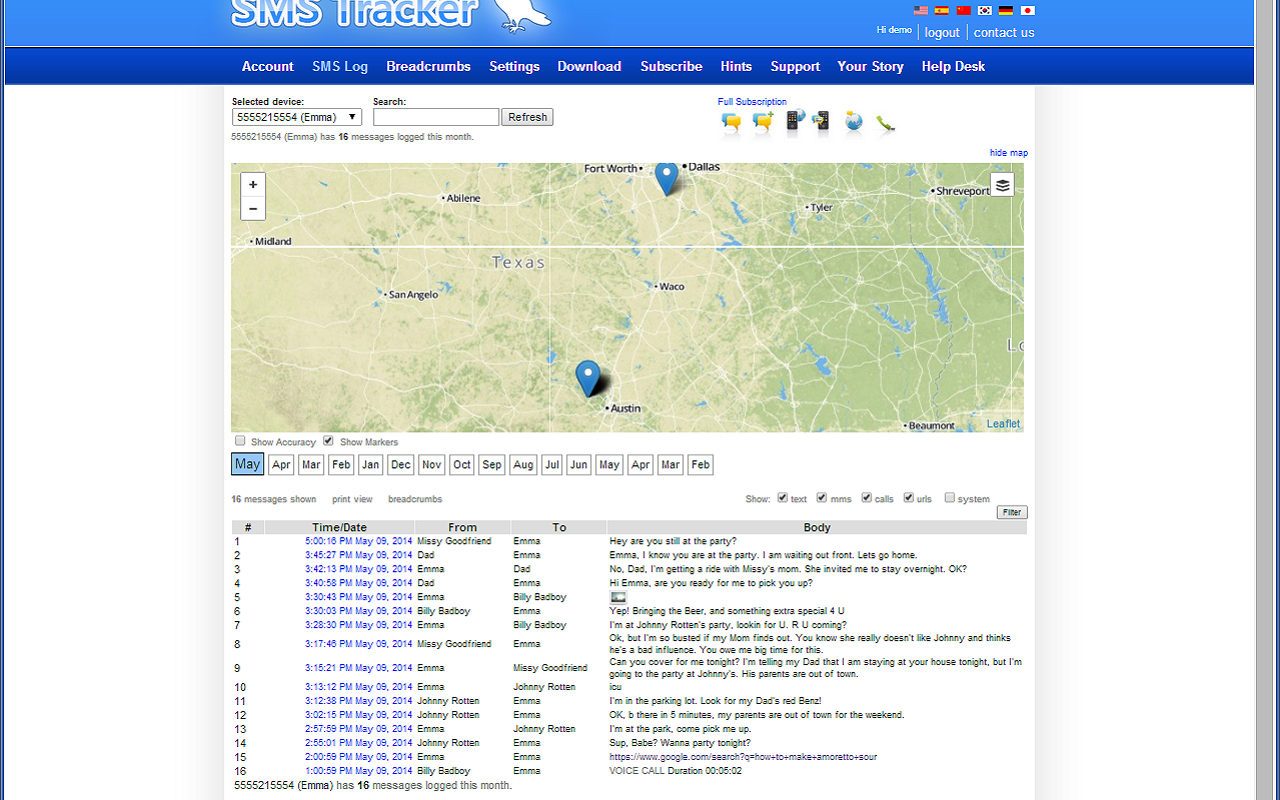Select the German flag language
The image size is (1280, 800).
[1006, 11]
